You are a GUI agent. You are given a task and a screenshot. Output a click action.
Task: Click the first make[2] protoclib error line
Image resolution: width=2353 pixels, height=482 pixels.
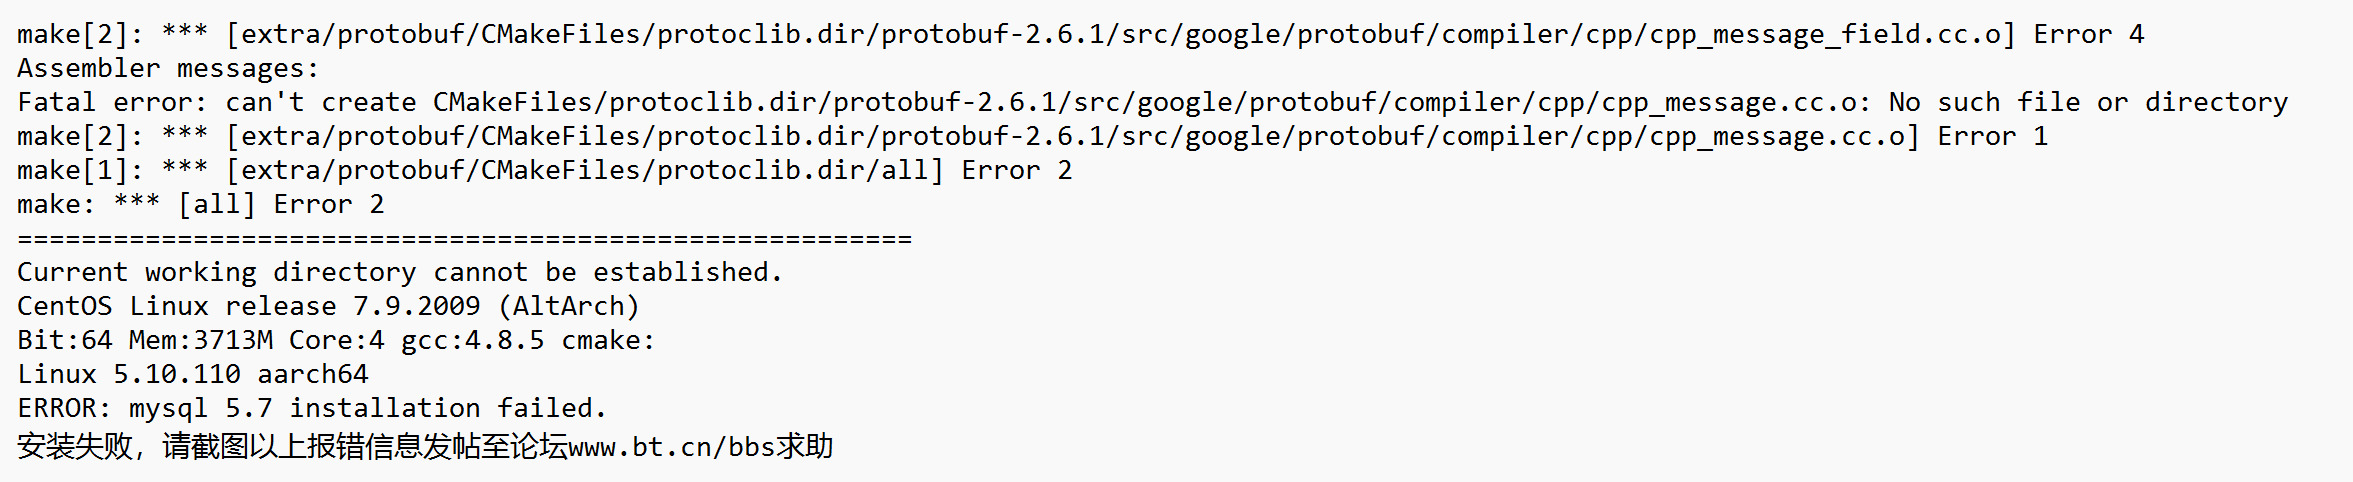(1081, 35)
